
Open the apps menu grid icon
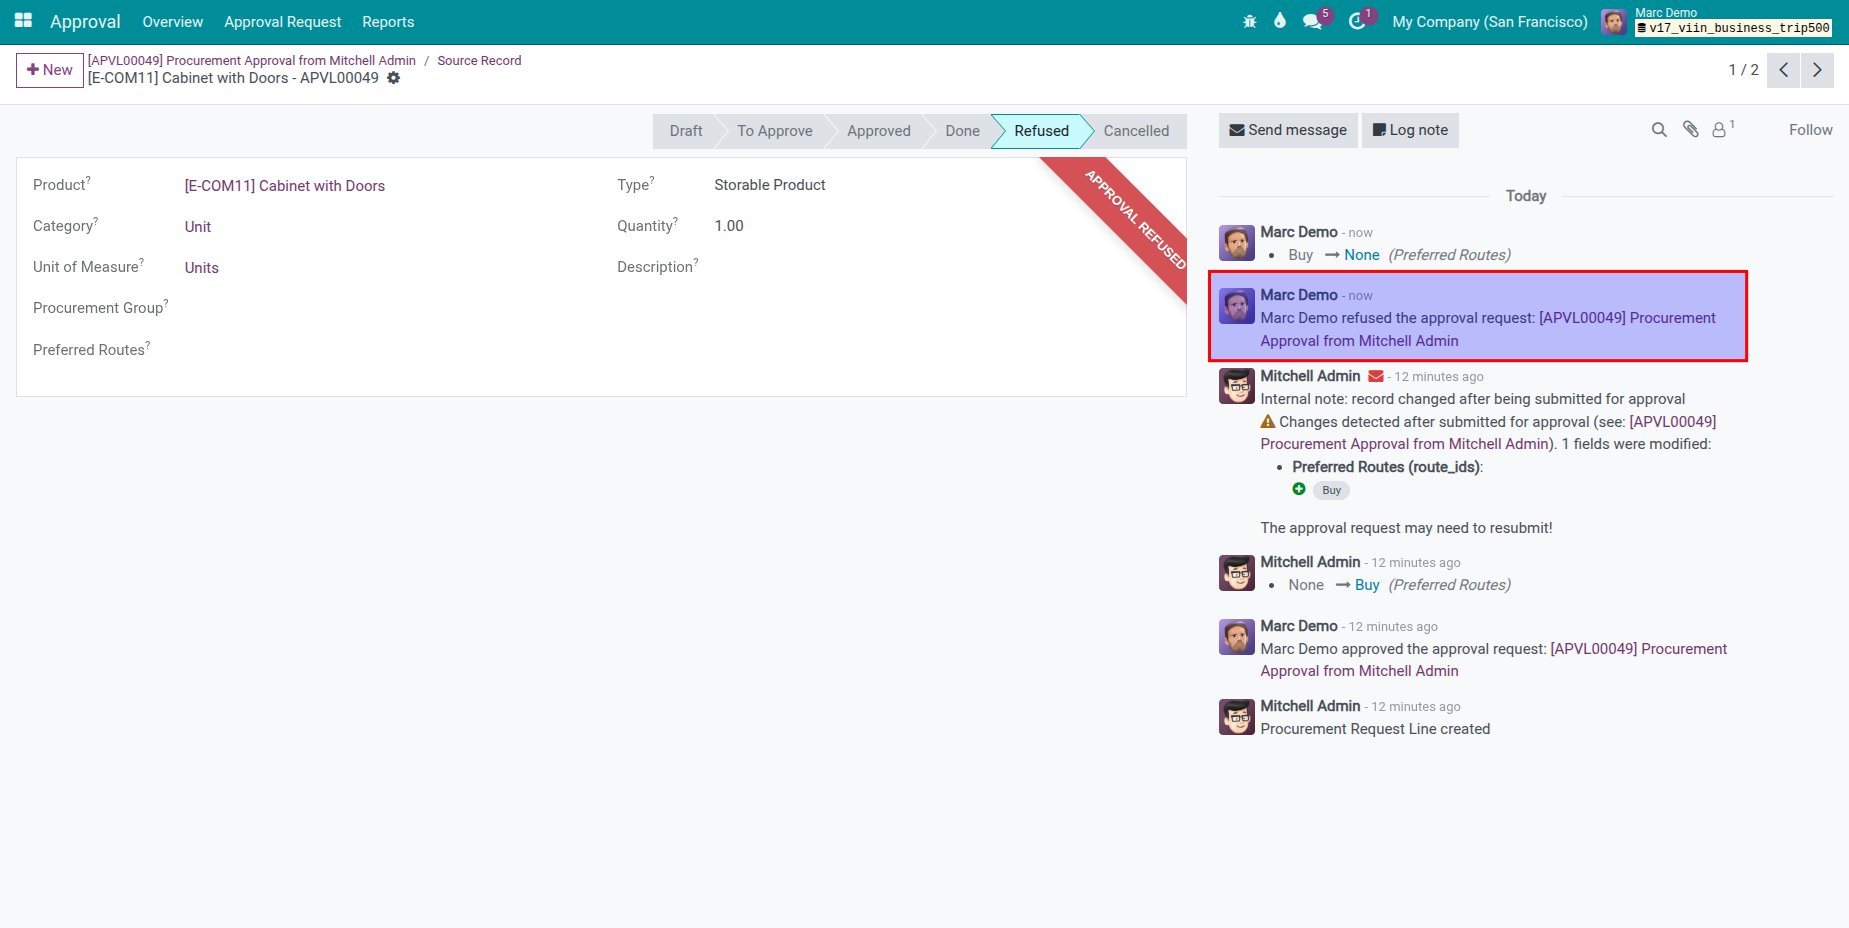tap(21, 21)
